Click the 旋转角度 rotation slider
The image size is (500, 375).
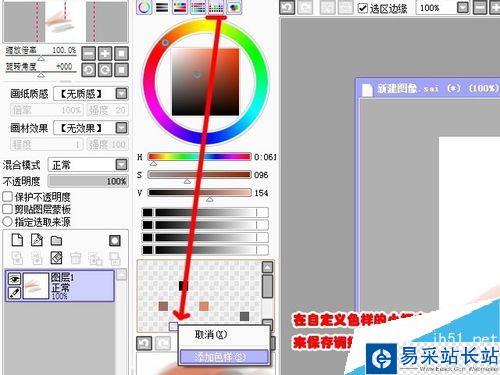tap(41, 73)
